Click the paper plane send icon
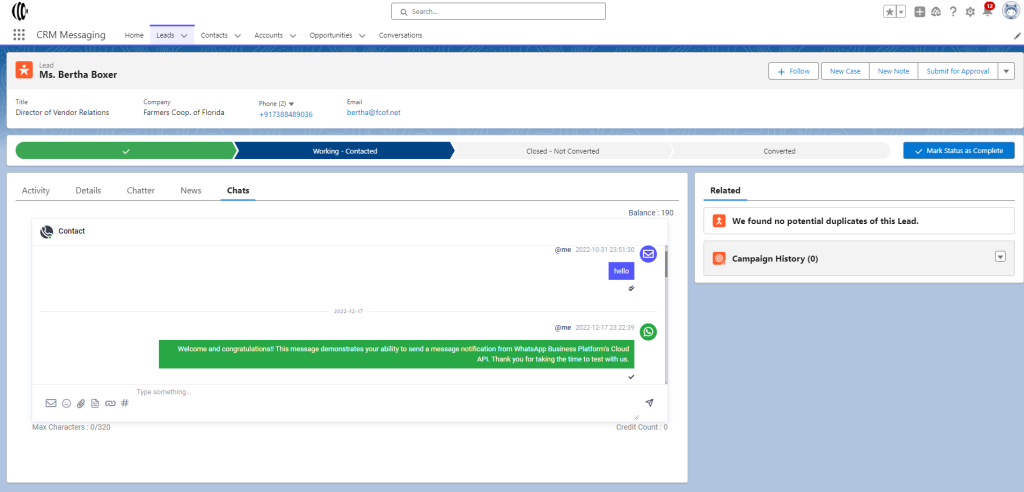The width and height of the screenshot is (1024, 492). point(649,402)
